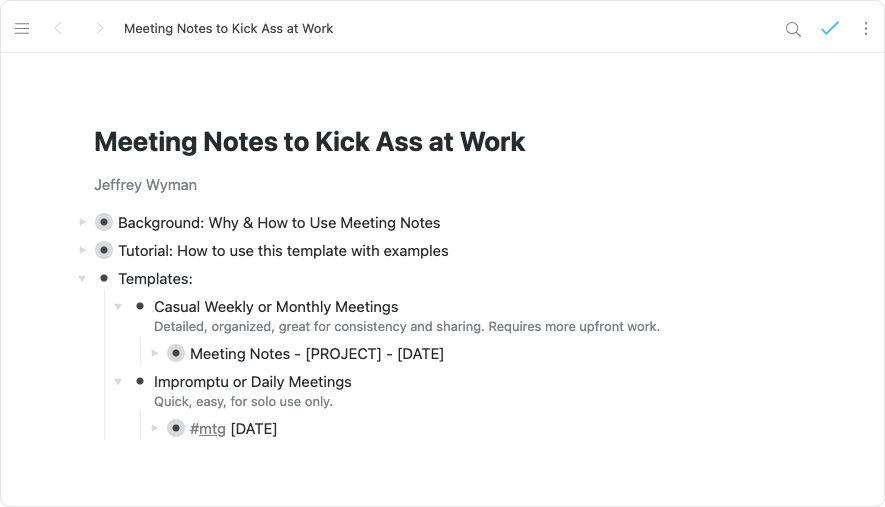
Task: Open the search magnifier icon
Action: pos(793,29)
